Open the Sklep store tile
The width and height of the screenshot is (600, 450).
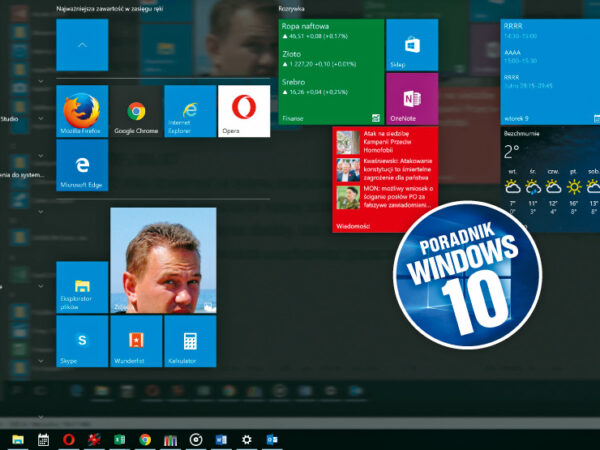tap(411, 45)
